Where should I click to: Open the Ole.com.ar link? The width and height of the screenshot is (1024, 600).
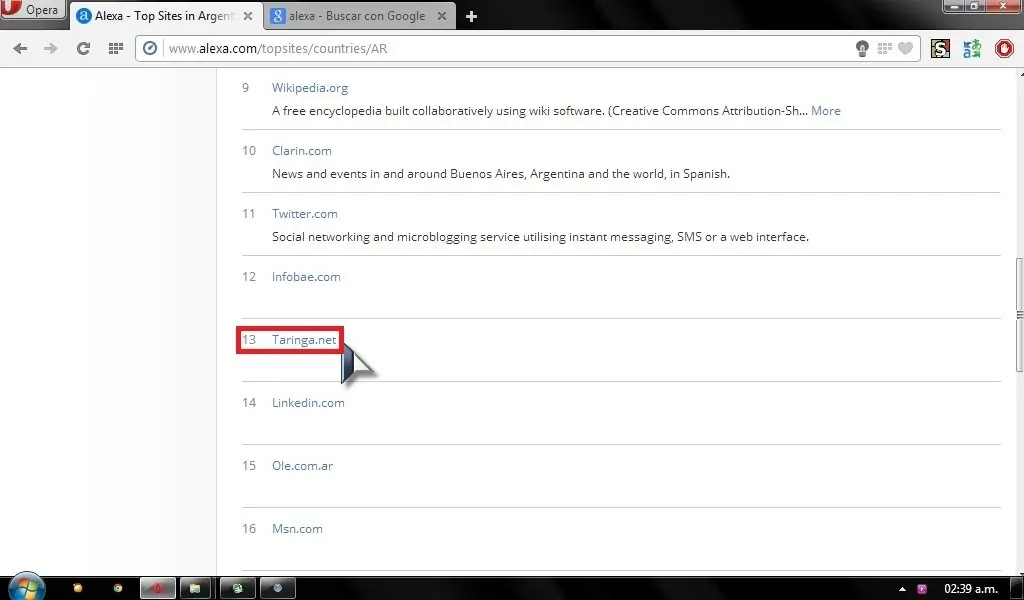302,466
